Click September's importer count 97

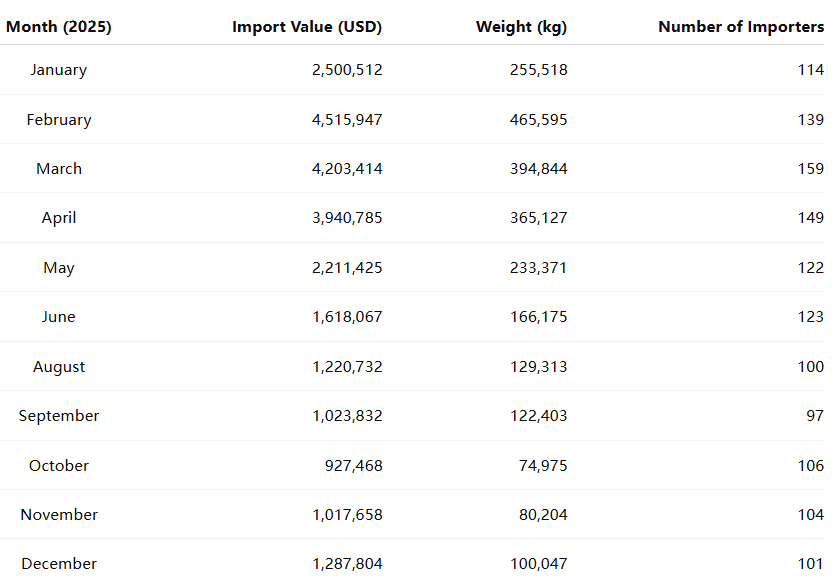click(x=814, y=416)
